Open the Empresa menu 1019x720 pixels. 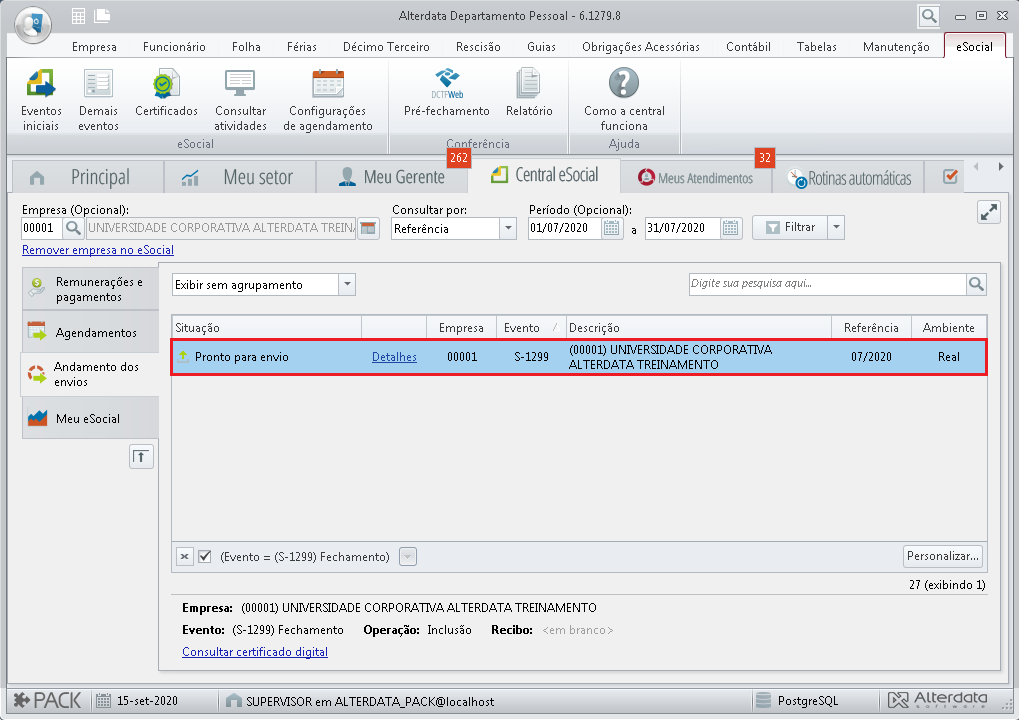click(94, 47)
